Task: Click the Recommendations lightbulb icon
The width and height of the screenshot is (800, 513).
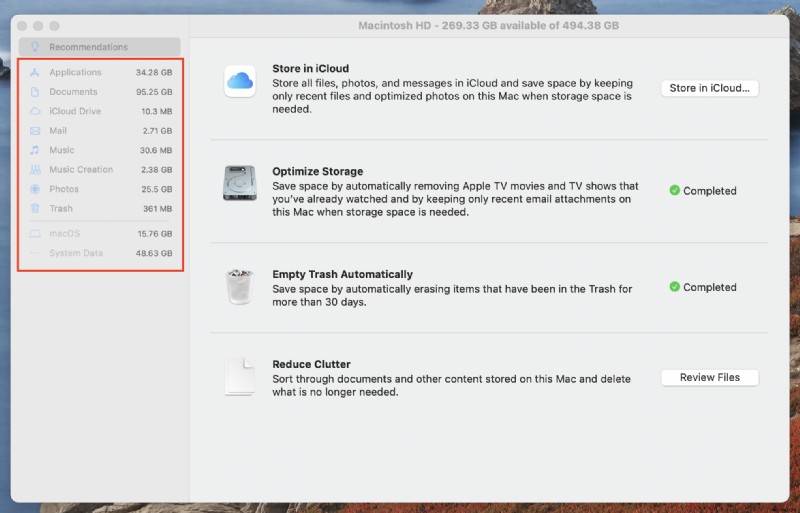Action: pos(35,47)
